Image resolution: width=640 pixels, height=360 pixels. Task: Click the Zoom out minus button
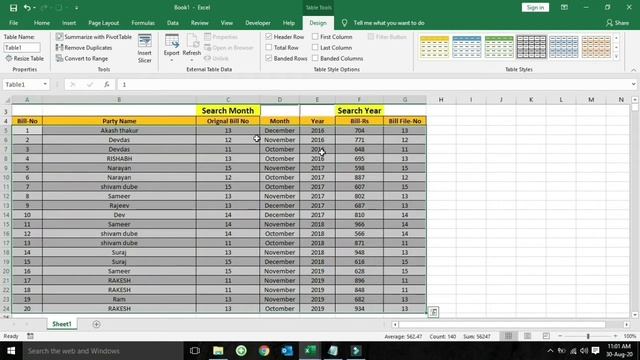(x=560, y=336)
